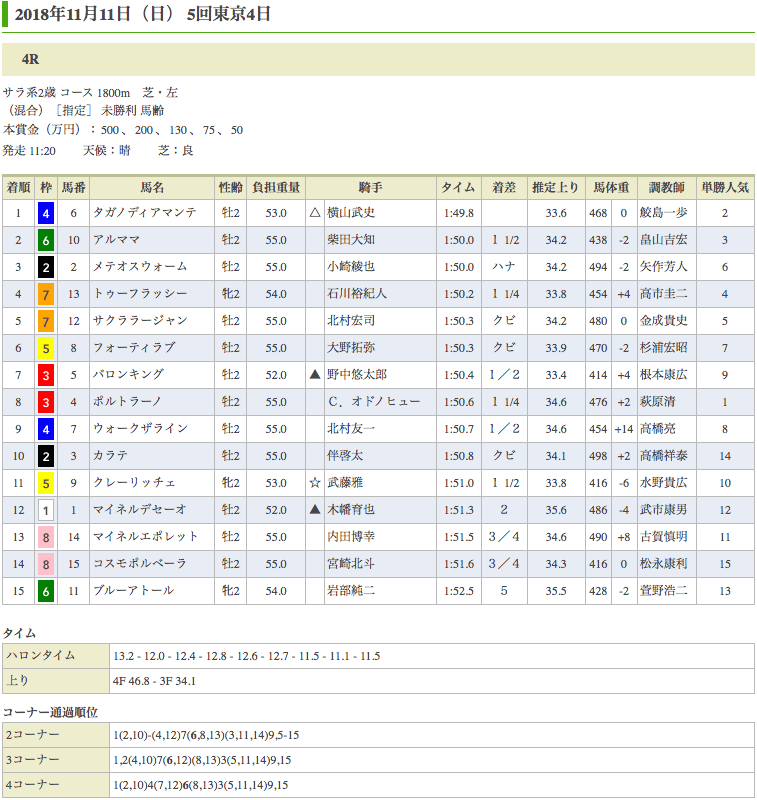
Task: Click the ☆ mark beside 武藤雅
Action: (315, 483)
